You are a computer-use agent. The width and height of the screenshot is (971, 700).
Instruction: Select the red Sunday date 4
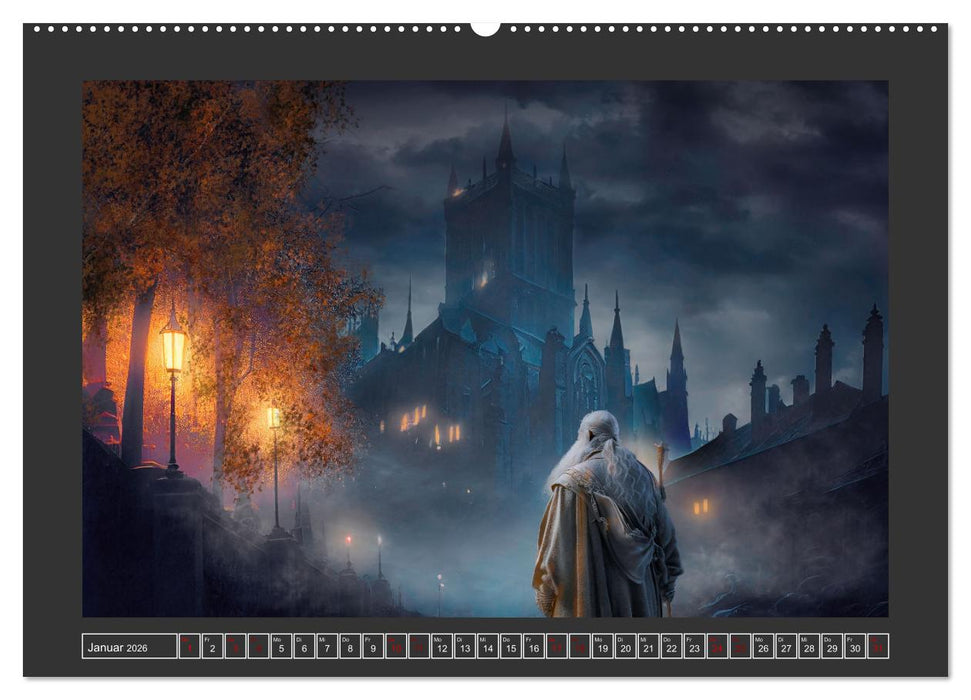(x=257, y=646)
